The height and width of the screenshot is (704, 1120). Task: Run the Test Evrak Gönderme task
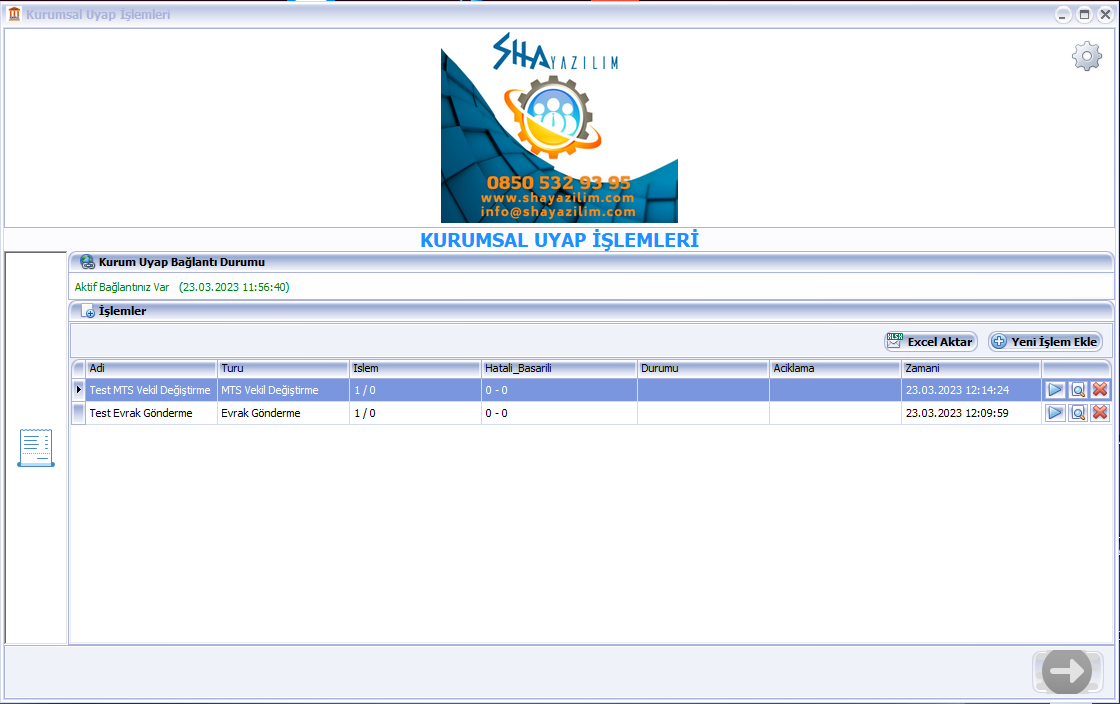[x=1055, y=413]
